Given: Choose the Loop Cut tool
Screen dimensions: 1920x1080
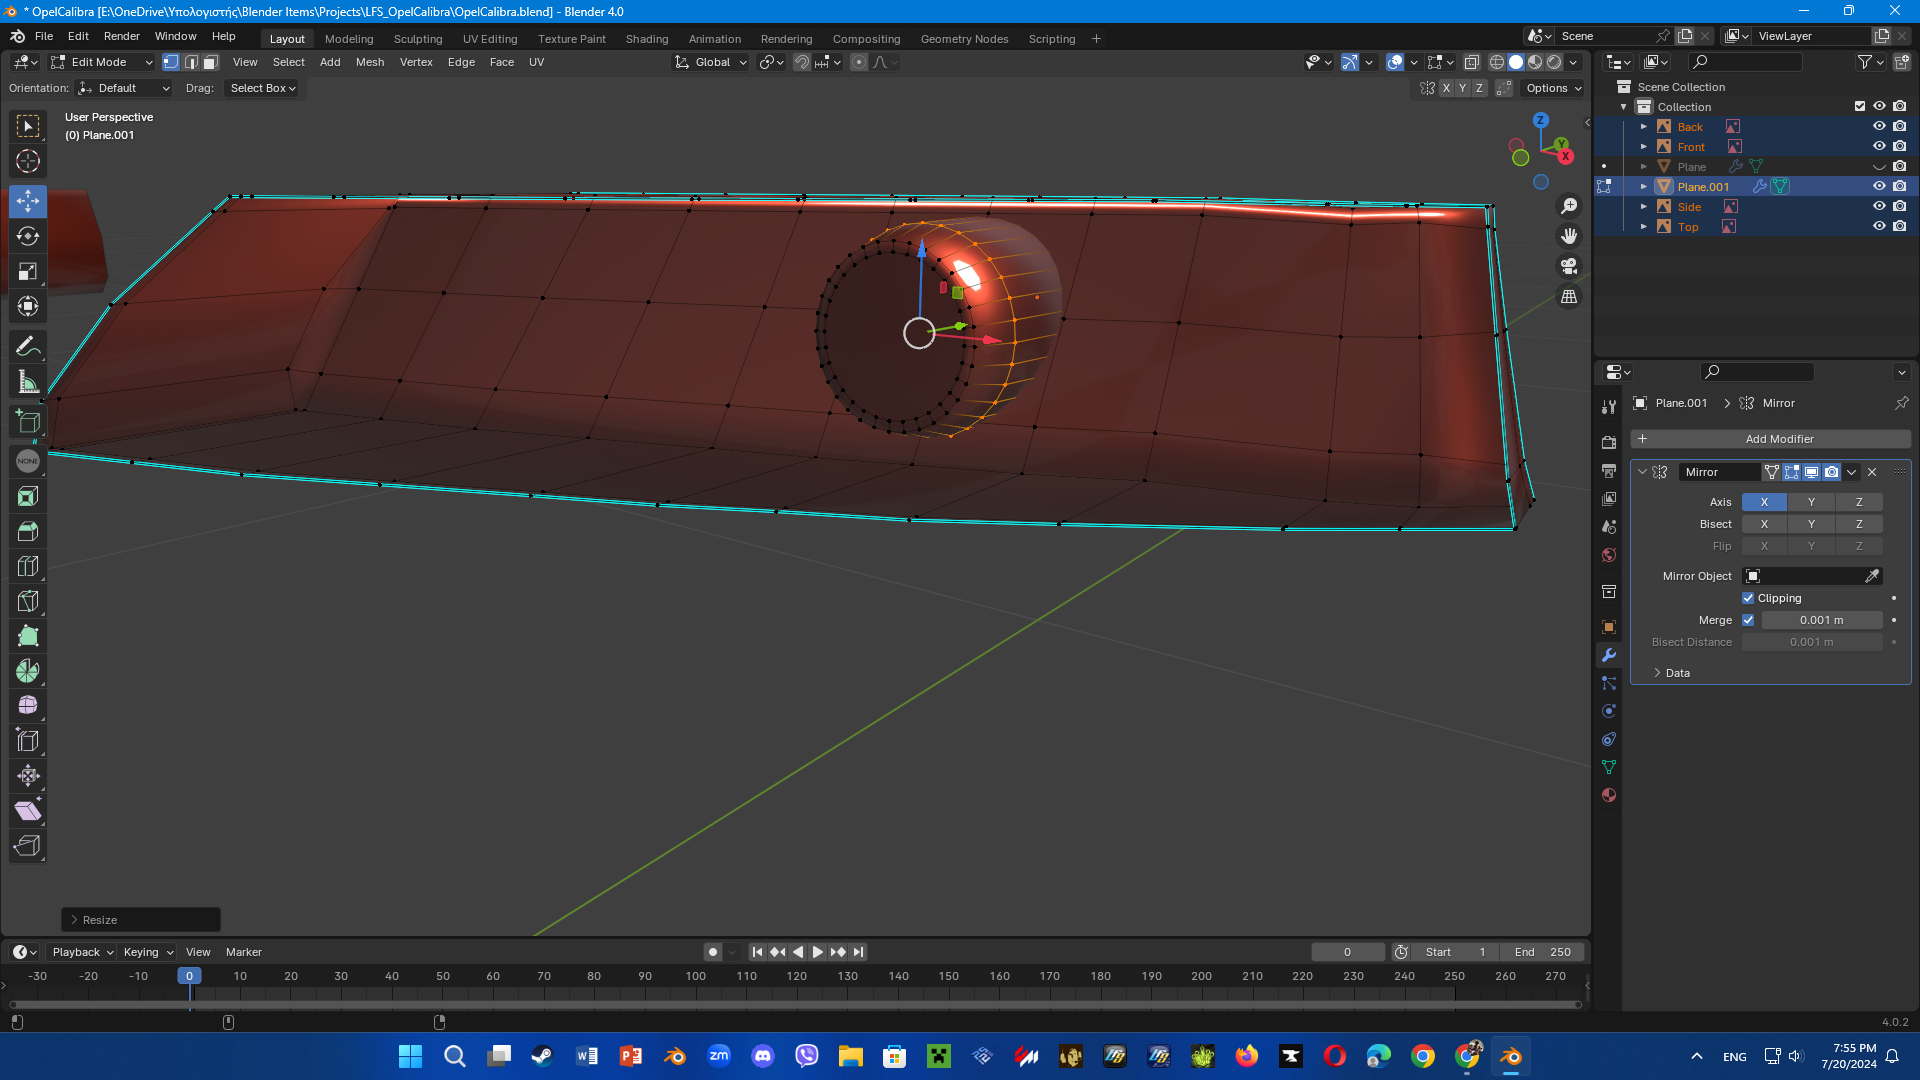Looking at the screenshot, I should [28, 566].
